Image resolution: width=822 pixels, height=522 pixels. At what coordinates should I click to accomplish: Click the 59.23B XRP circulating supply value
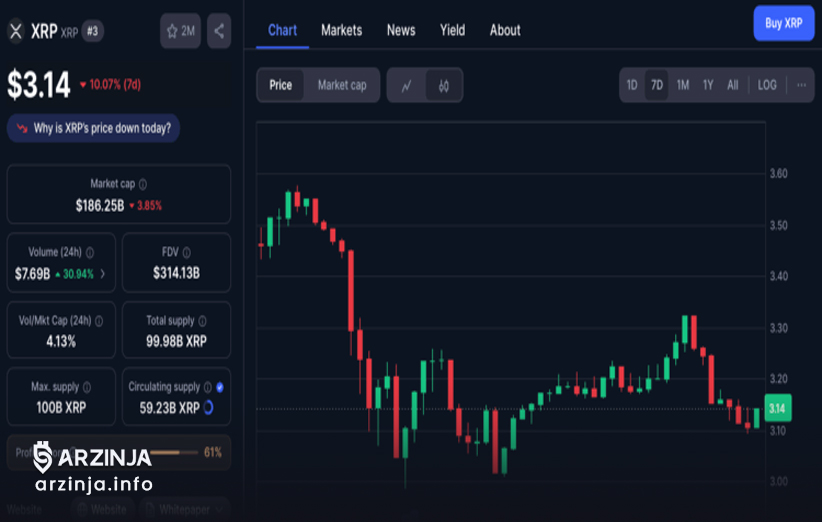click(169, 408)
